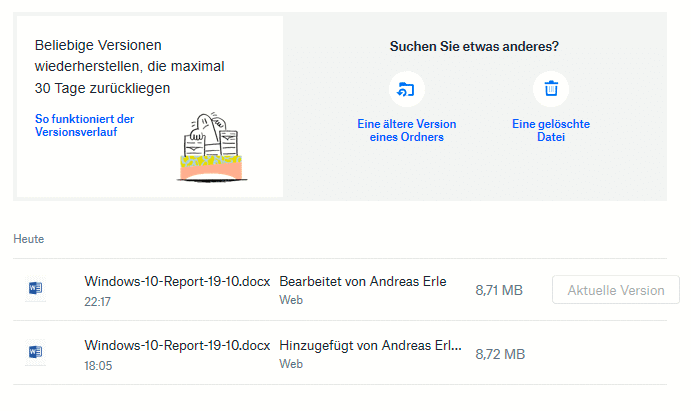Follow the 'Eine gelöschte Datei' link

(550, 130)
